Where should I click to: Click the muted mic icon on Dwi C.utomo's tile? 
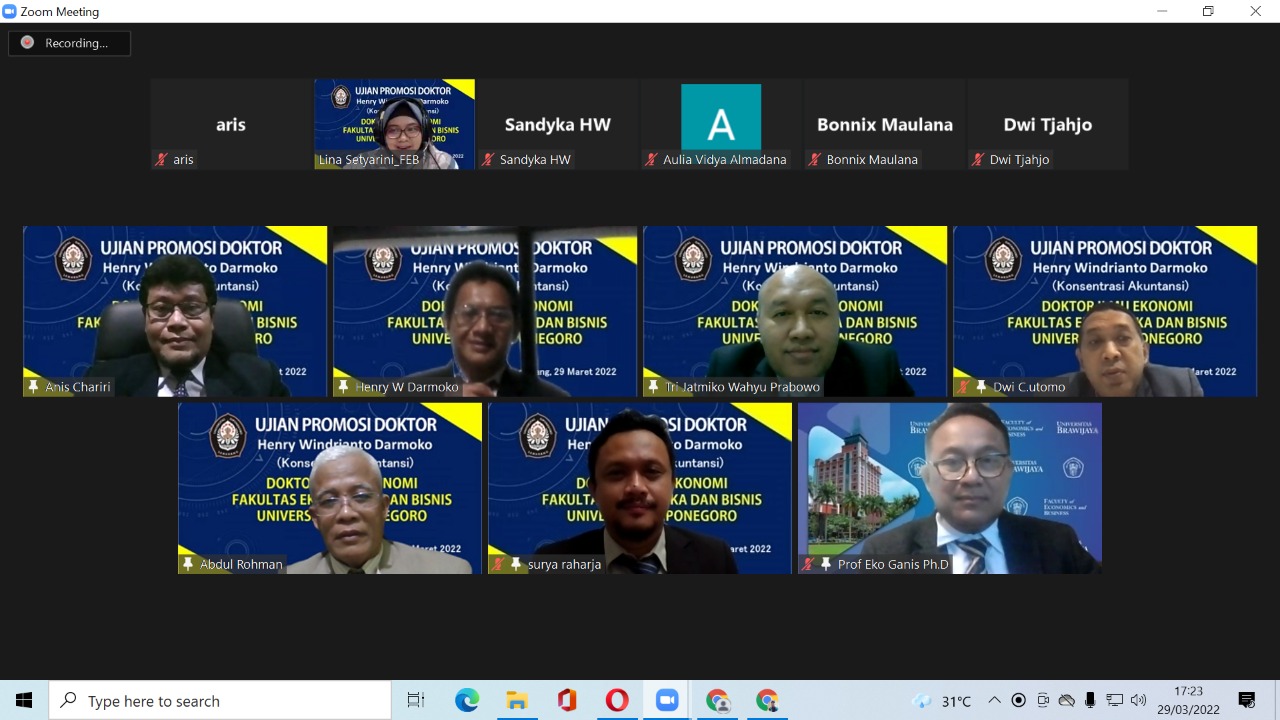963,387
